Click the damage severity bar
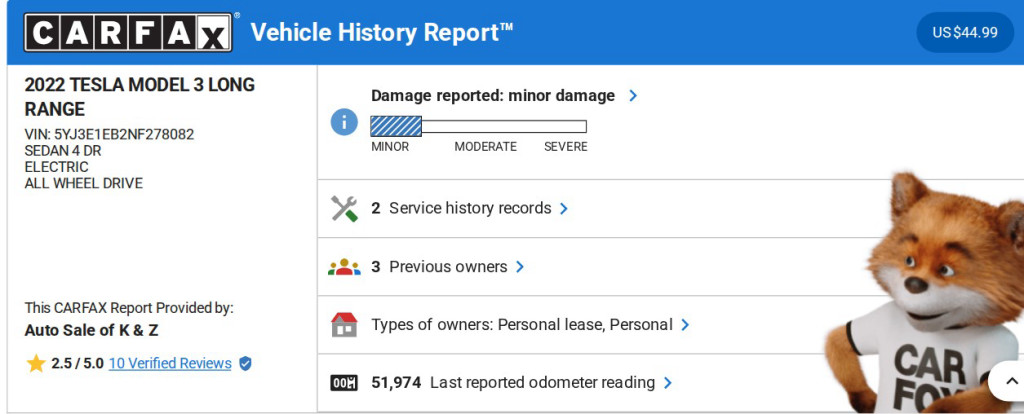Screen dimensions: 1024x414 tap(478, 126)
